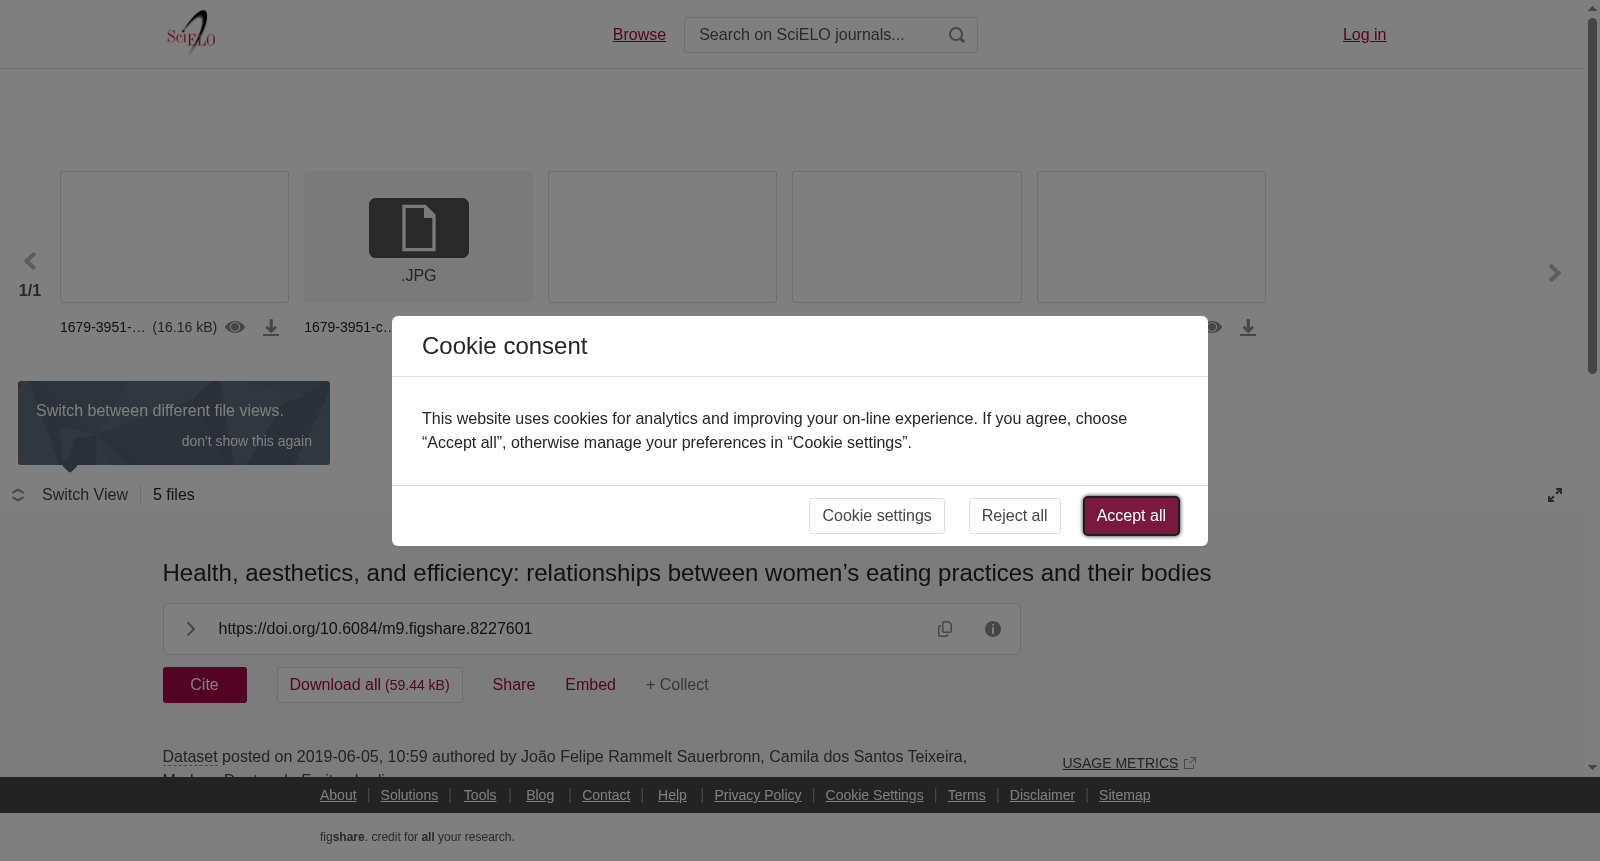Click the DOI URL text
Image resolution: width=1600 pixels, height=861 pixels.
pyautogui.click(x=375, y=629)
